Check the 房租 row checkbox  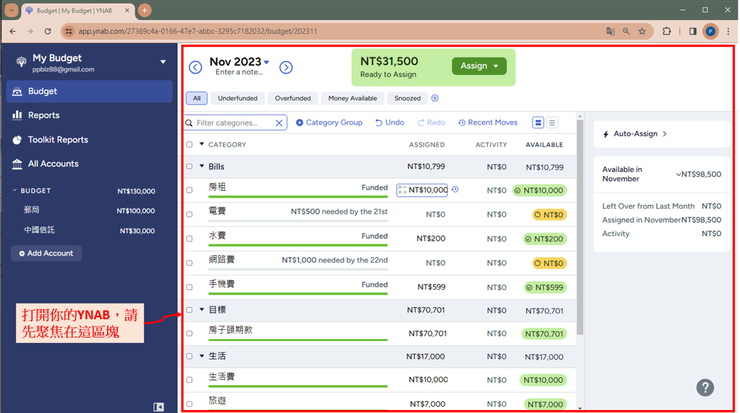[190, 190]
